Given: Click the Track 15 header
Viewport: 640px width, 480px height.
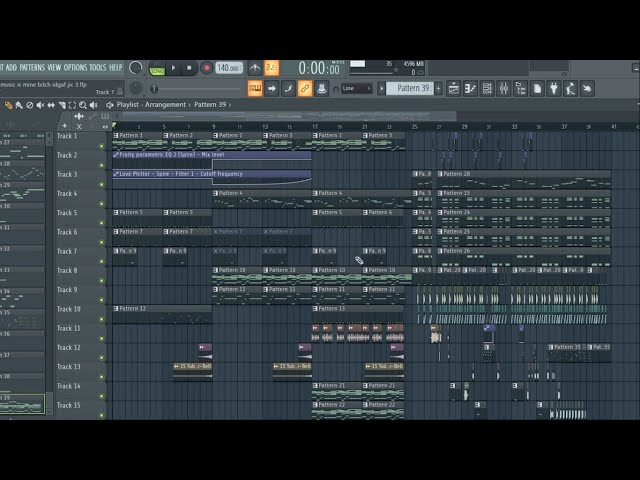Looking at the screenshot, I should click(80, 410).
